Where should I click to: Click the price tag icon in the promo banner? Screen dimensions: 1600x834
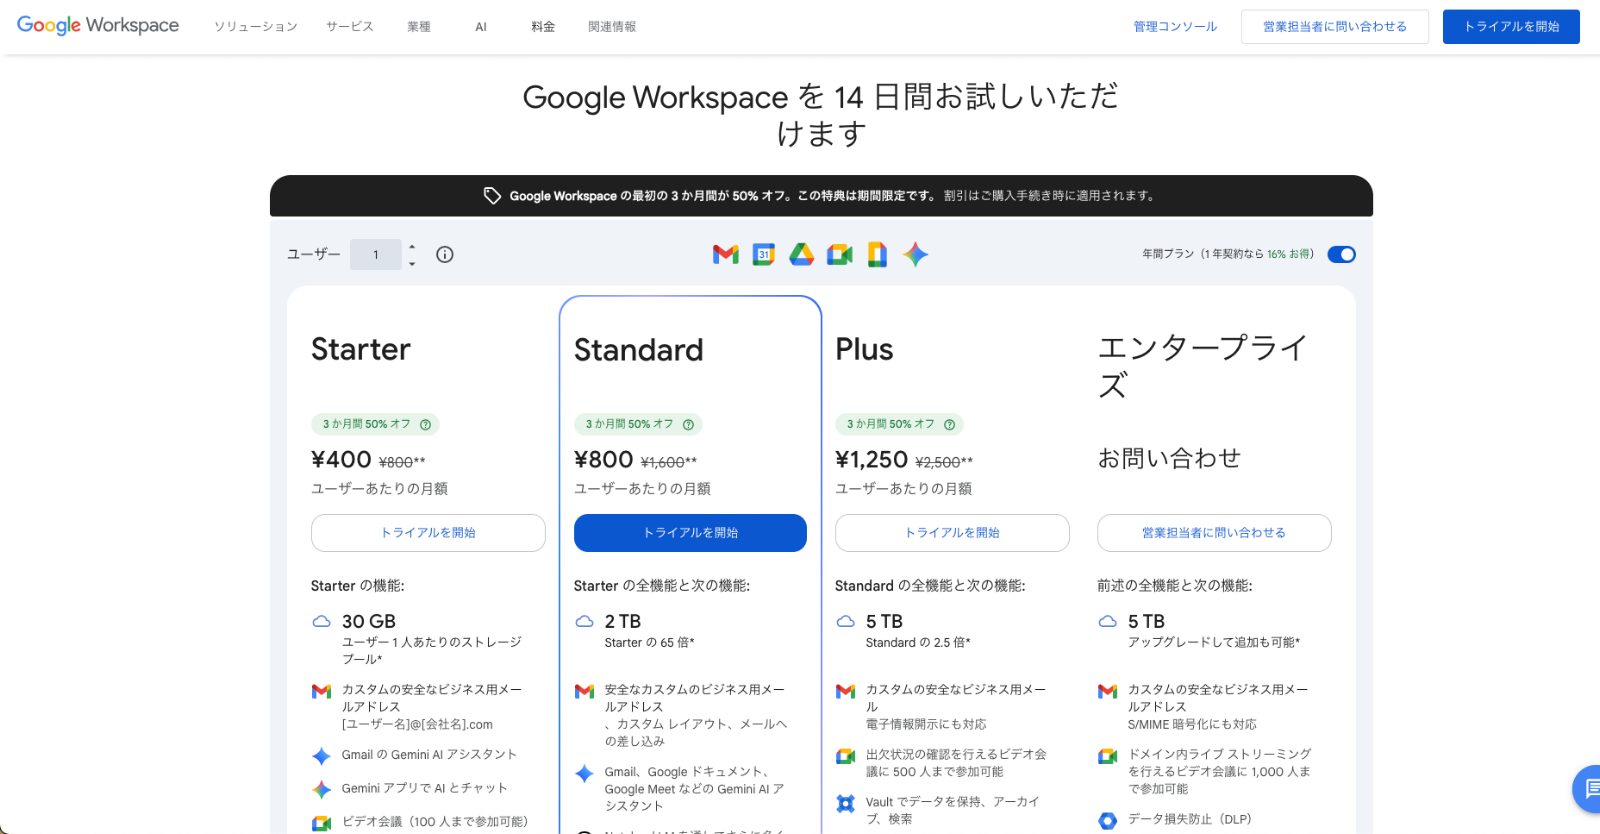tap(492, 196)
